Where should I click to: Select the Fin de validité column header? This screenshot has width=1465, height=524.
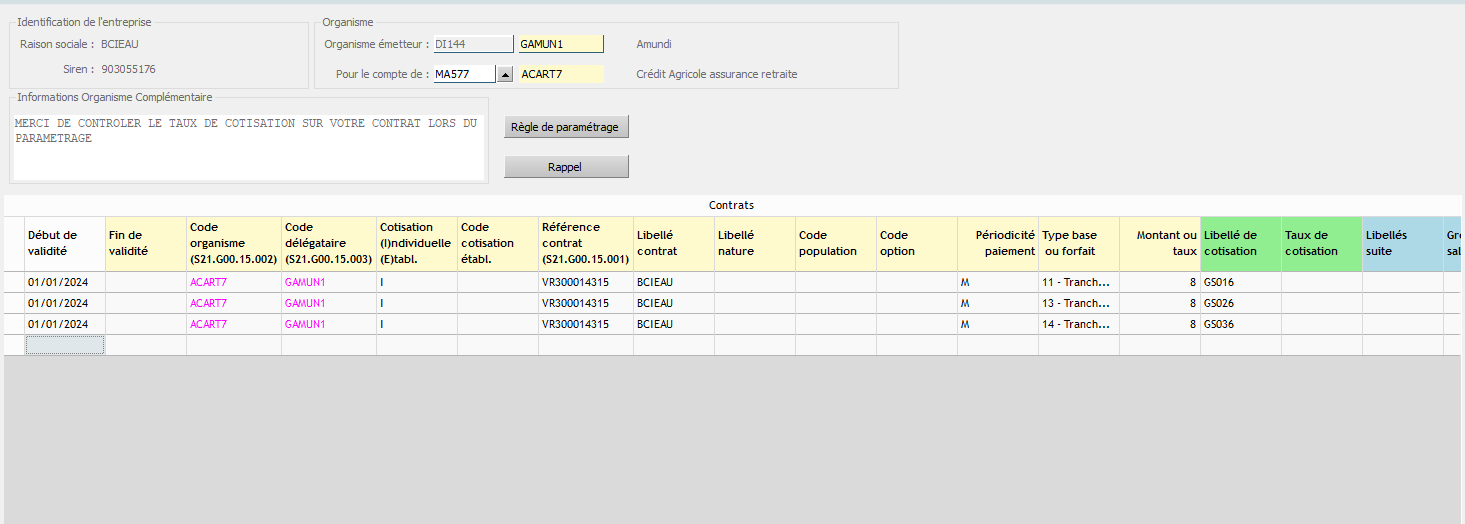tap(146, 243)
